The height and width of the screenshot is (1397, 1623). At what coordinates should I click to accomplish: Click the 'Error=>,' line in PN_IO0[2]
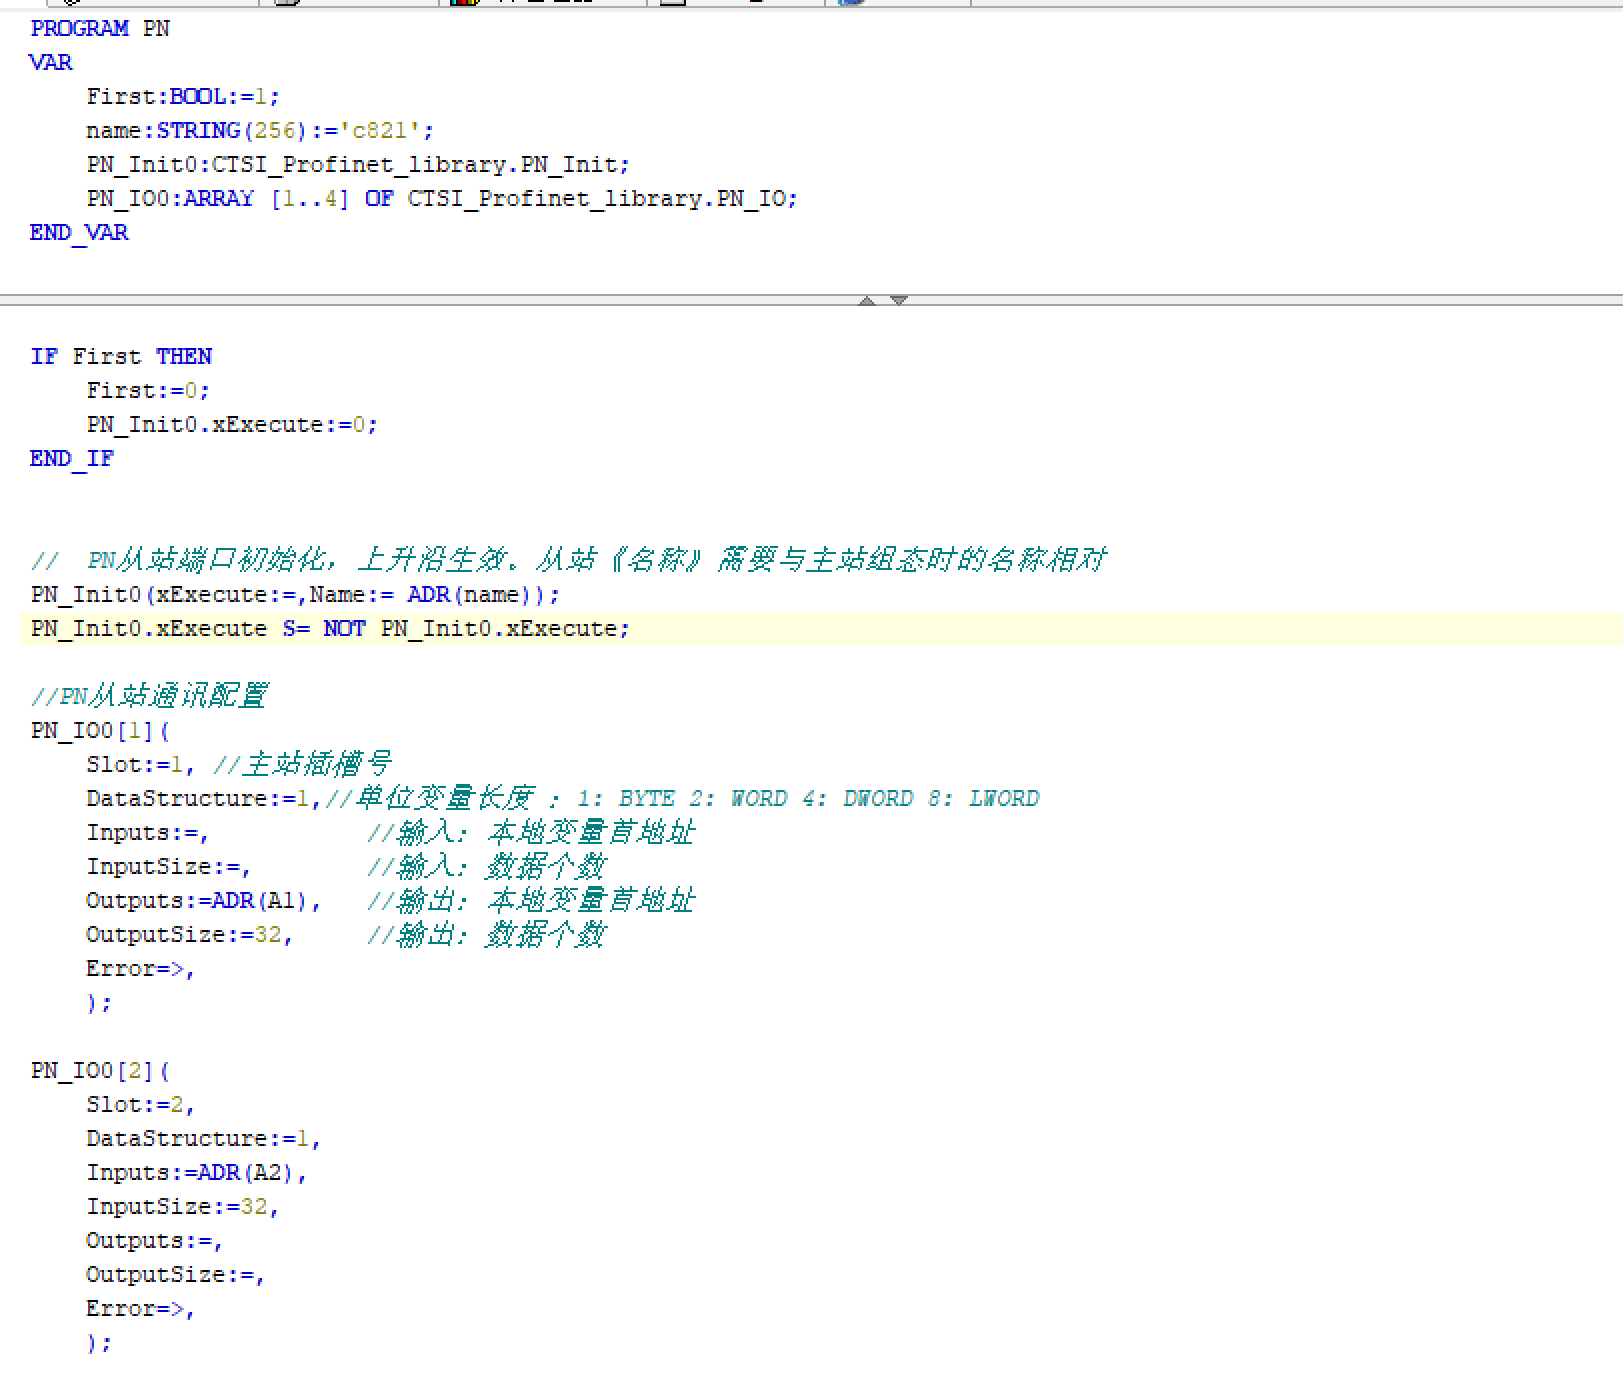tap(141, 1309)
